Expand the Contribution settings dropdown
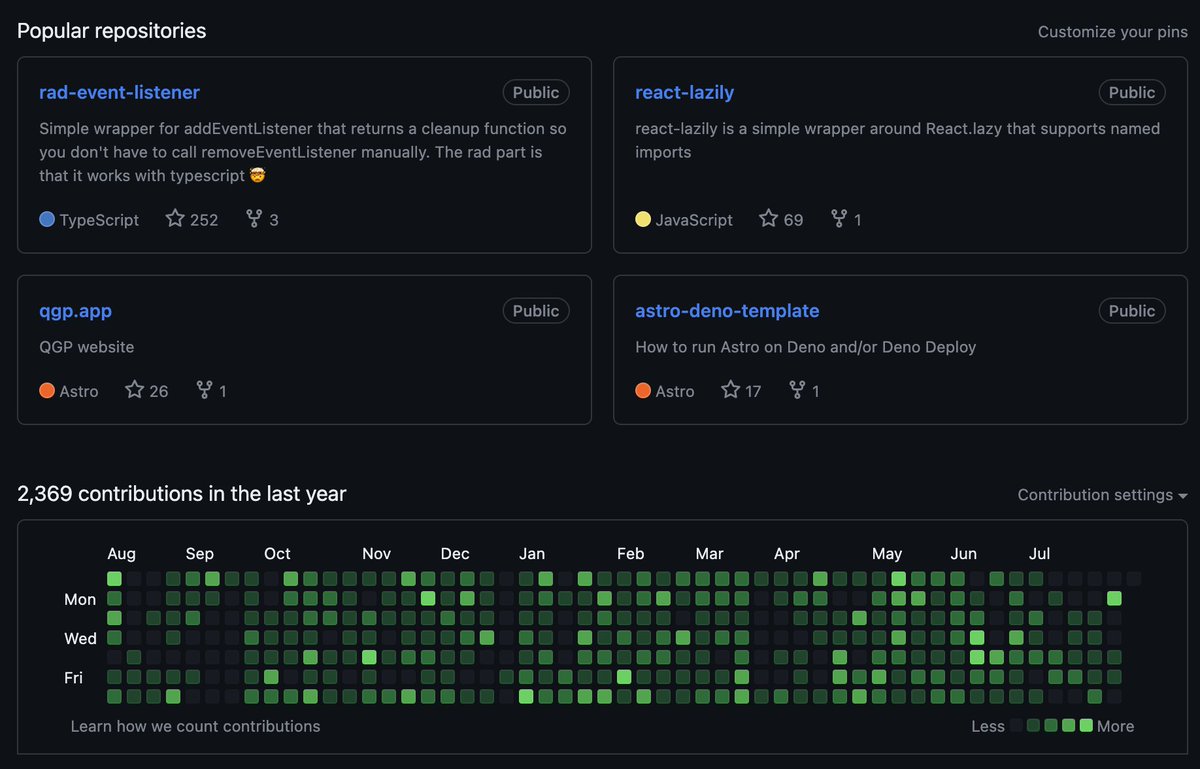The height and width of the screenshot is (769, 1200). pos(1102,495)
